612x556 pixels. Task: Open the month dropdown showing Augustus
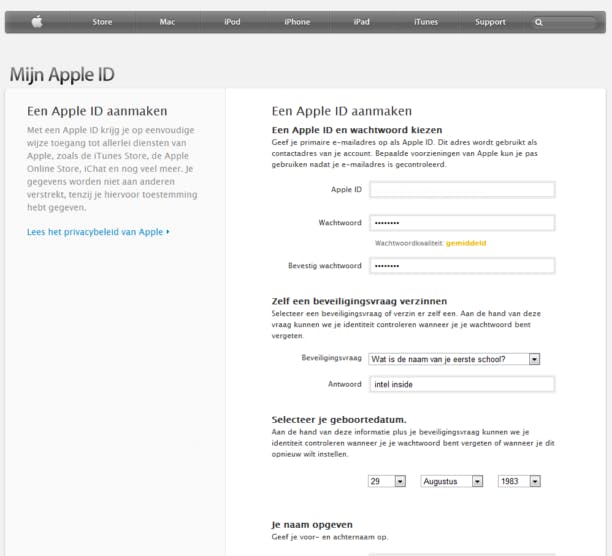(x=452, y=481)
